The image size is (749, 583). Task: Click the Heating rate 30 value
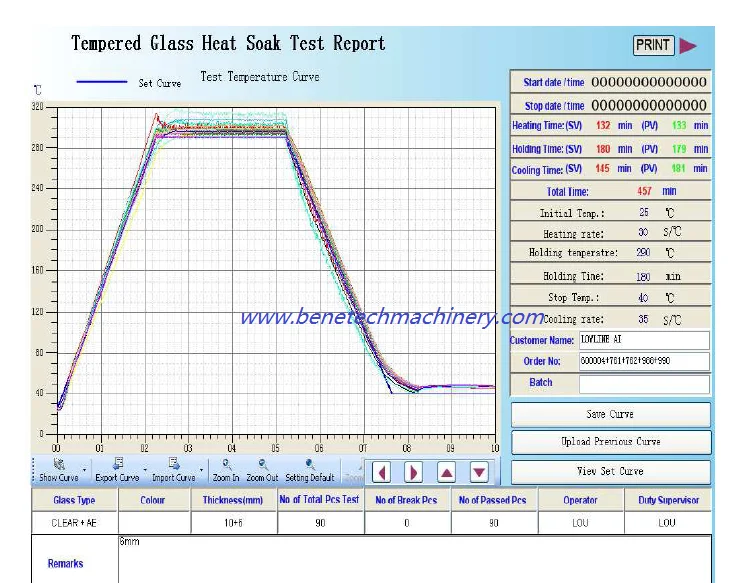coord(643,232)
